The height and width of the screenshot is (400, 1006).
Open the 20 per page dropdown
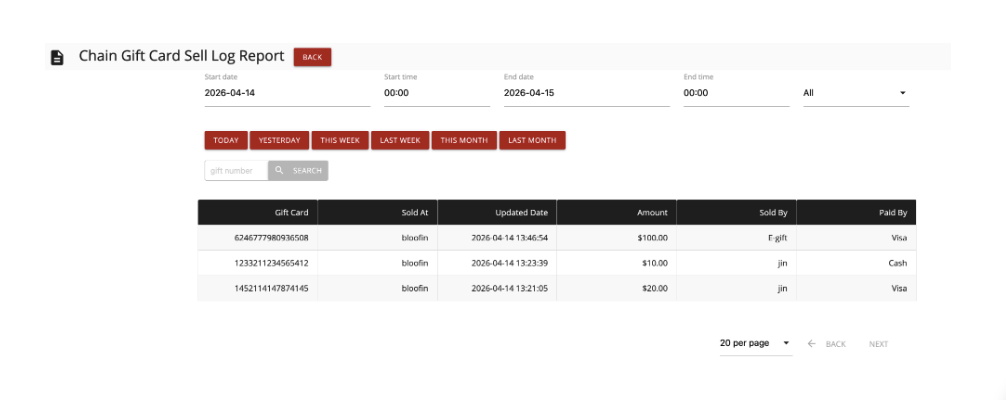click(x=756, y=343)
